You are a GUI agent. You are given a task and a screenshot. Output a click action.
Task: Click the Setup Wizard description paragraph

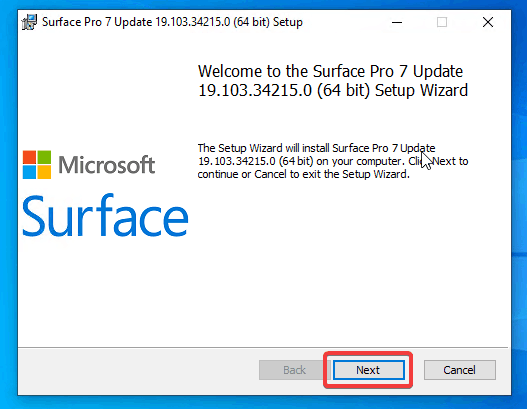(x=333, y=161)
